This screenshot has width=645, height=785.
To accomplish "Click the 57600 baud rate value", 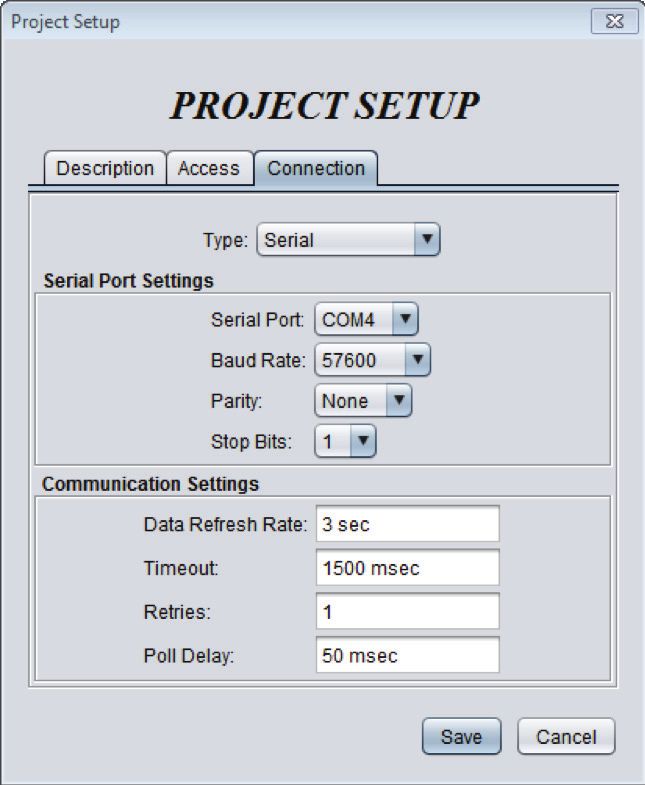I will [349, 360].
